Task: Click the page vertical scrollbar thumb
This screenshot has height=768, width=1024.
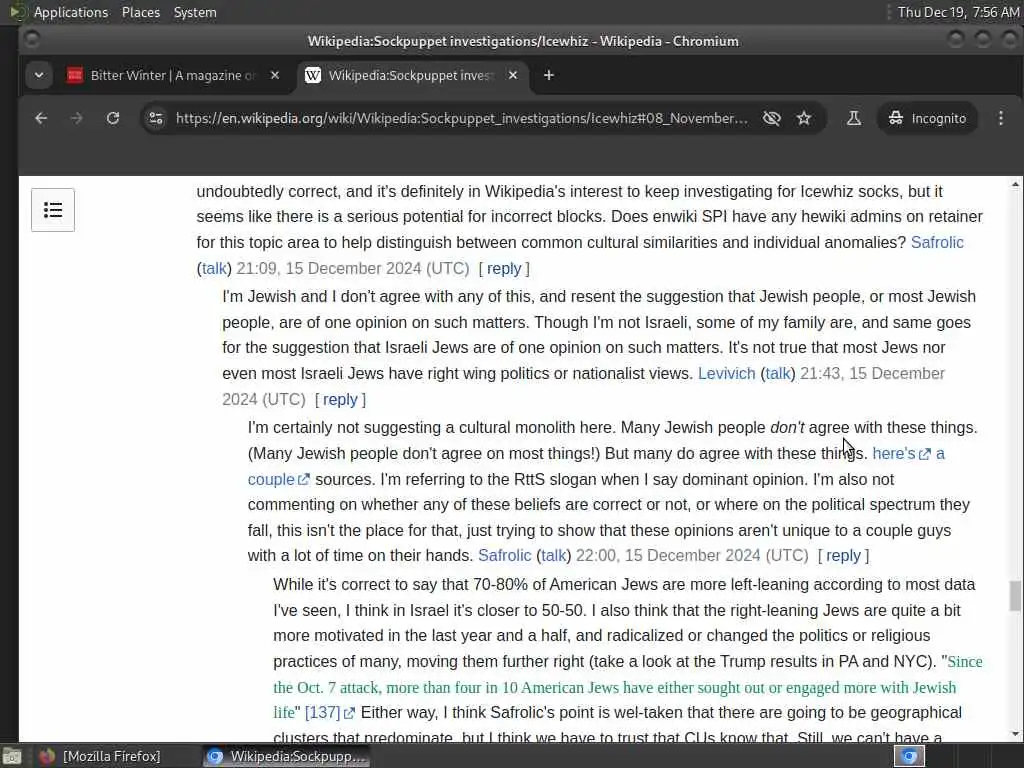Action: click(1015, 596)
